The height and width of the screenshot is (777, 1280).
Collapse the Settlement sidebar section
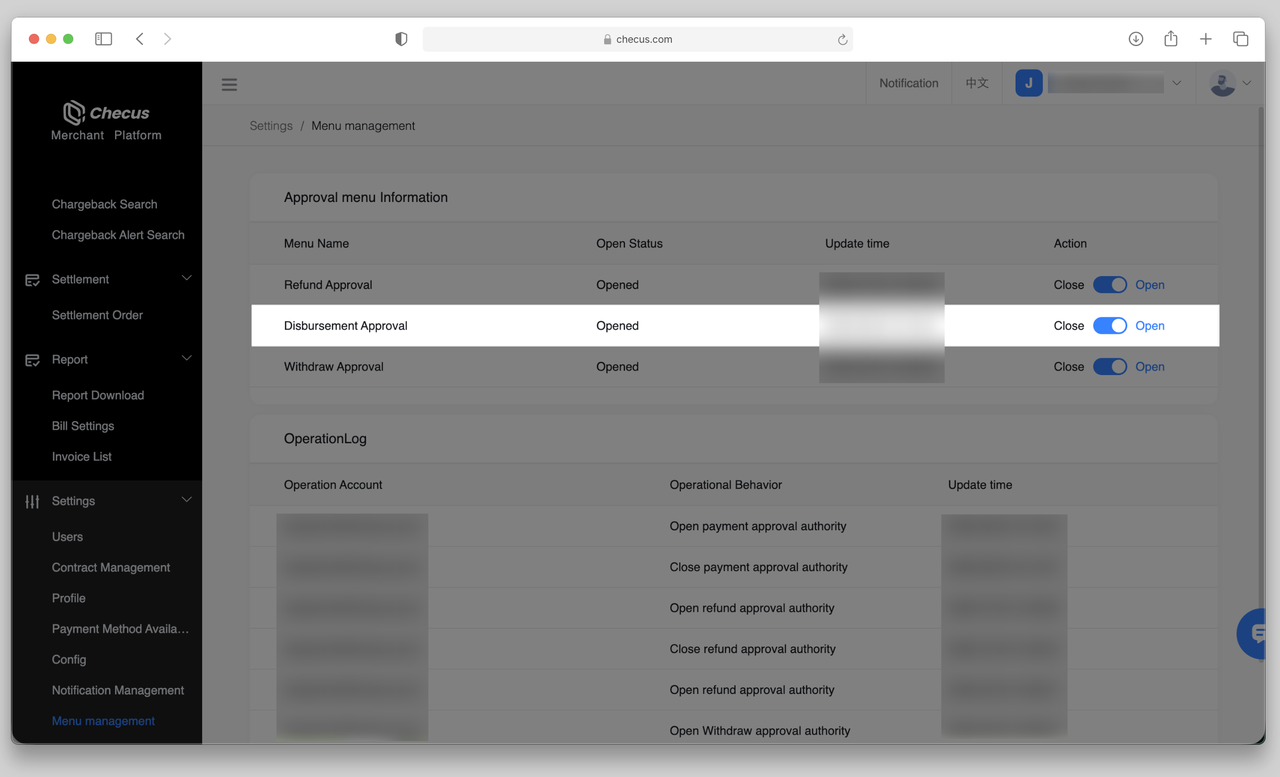pyautogui.click(x=186, y=279)
